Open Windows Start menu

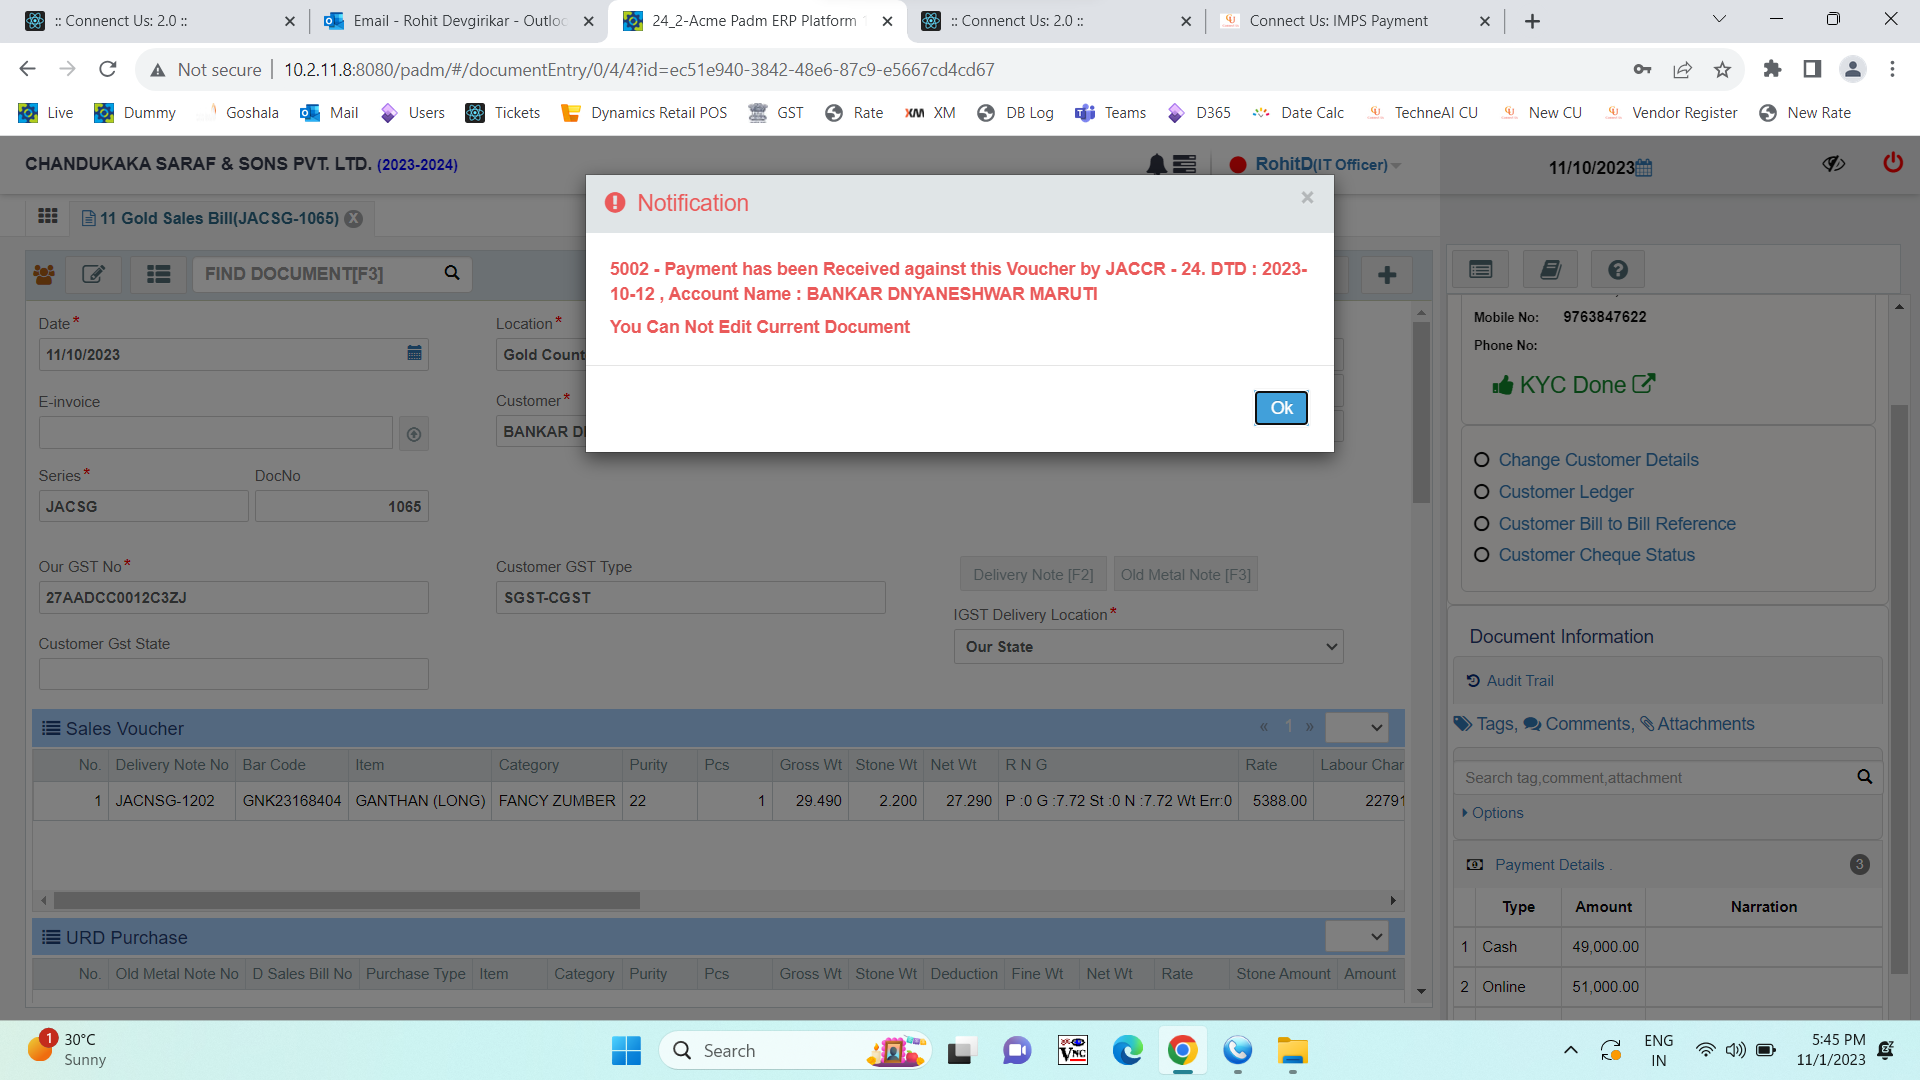coord(626,1051)
